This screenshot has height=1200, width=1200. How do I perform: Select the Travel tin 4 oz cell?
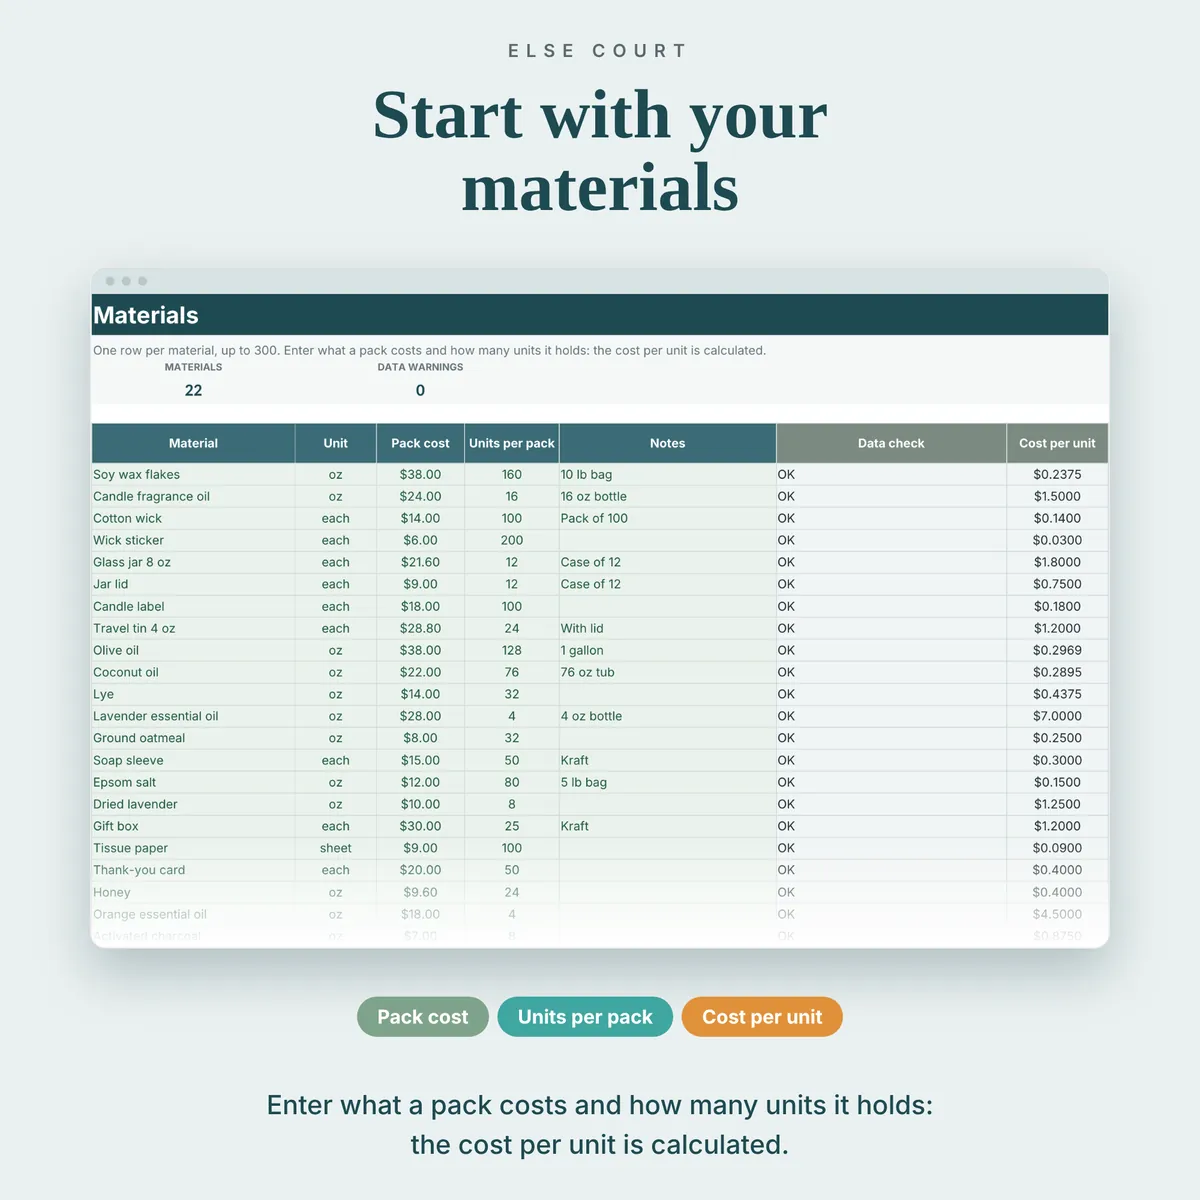pos(193,628)
